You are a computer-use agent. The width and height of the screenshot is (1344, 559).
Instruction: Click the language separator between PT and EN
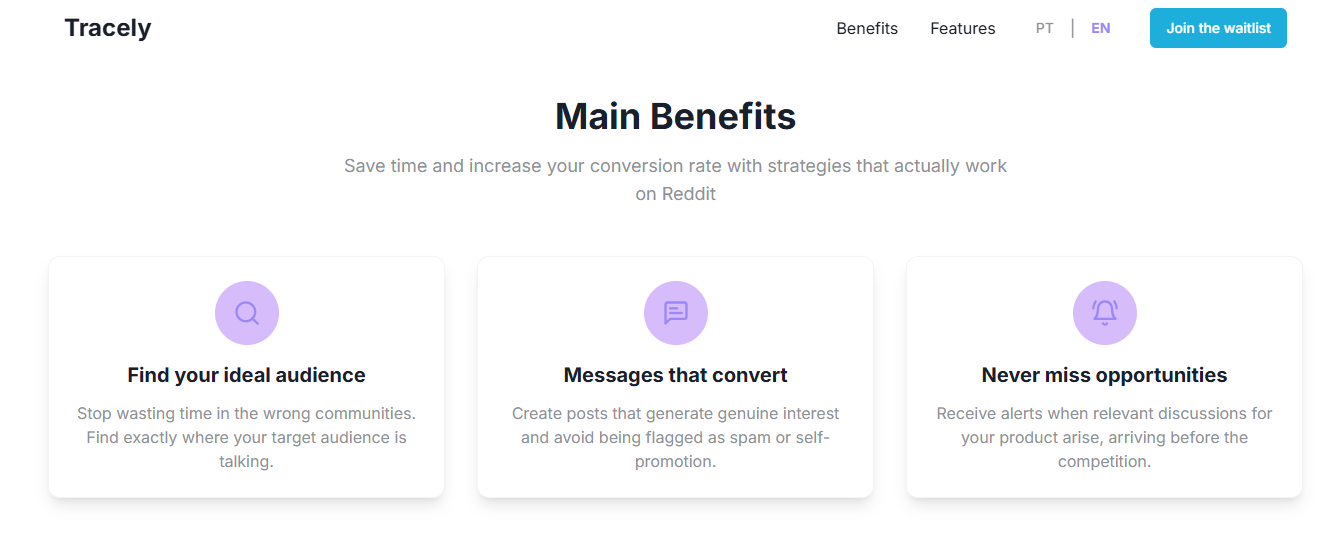coord(1073,28)
